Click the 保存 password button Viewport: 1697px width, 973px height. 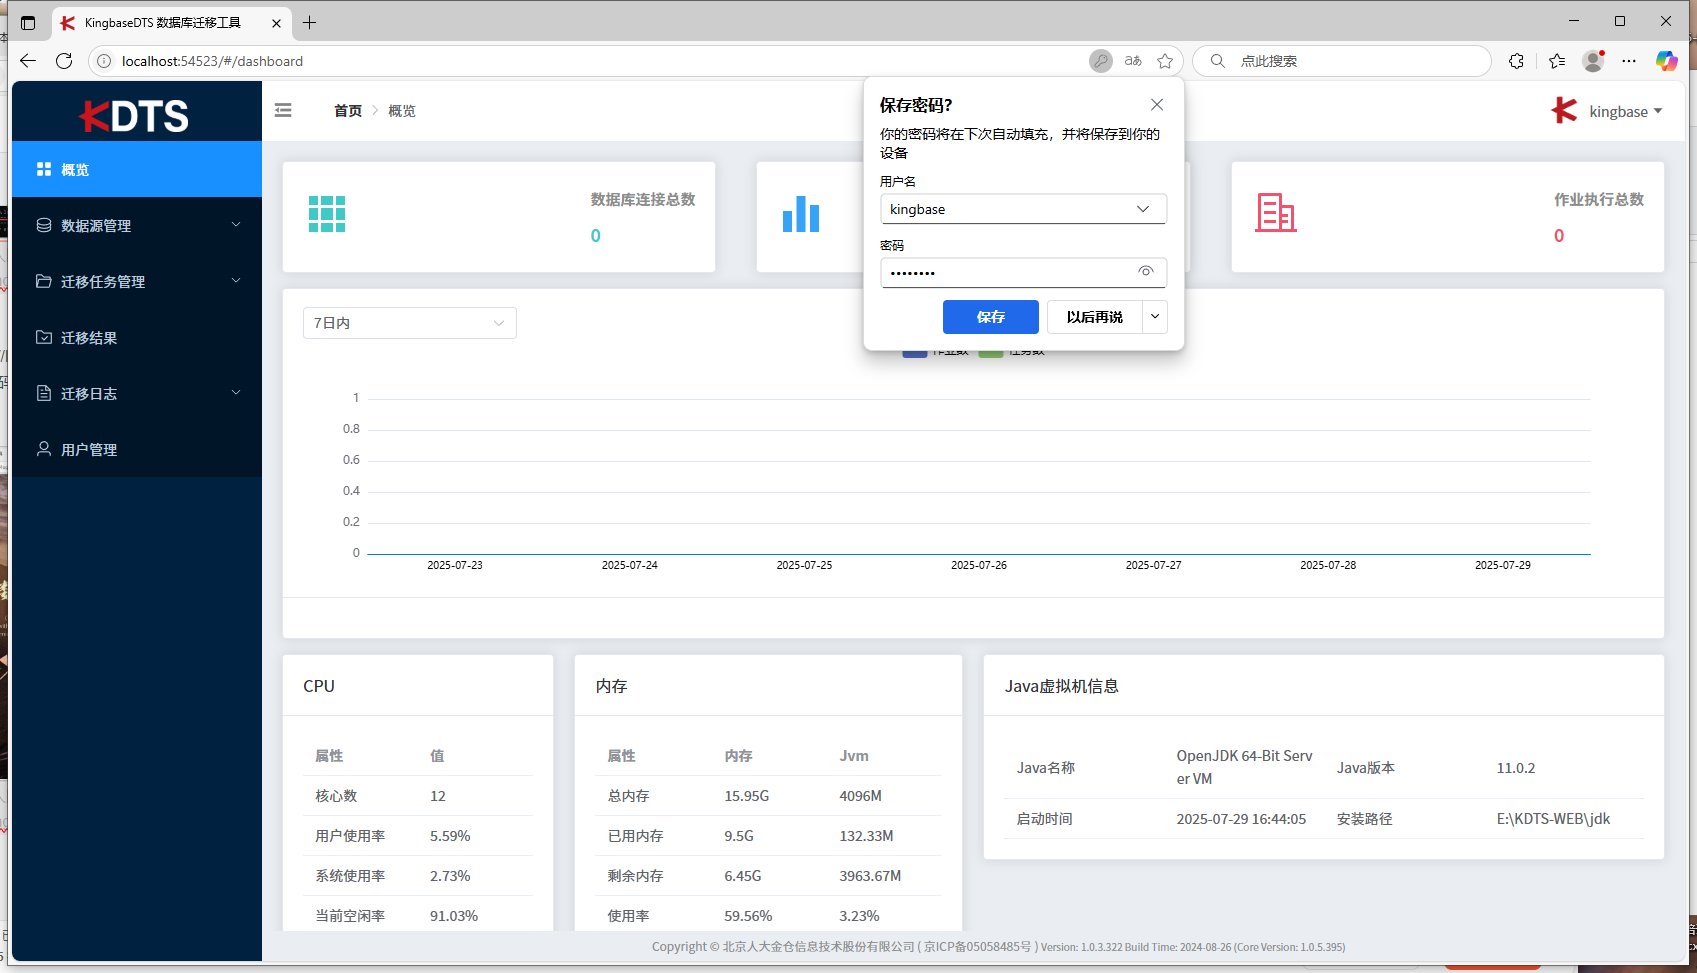[x=991, y=317]
